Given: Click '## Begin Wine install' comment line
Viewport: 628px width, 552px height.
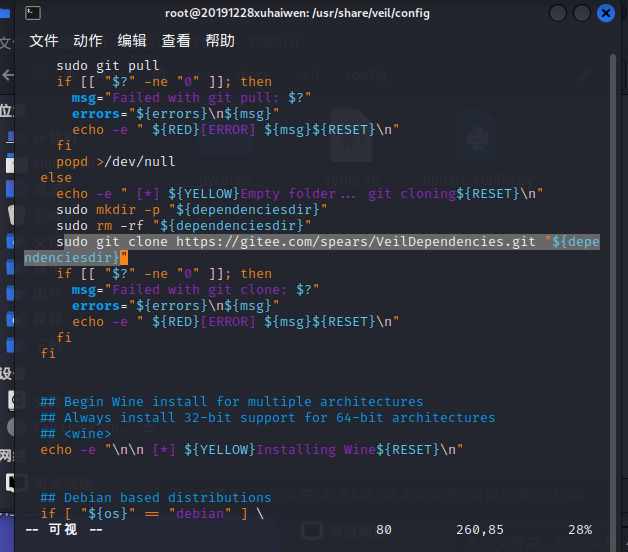Looking at the screenshot, I should (x=232, y=401).
